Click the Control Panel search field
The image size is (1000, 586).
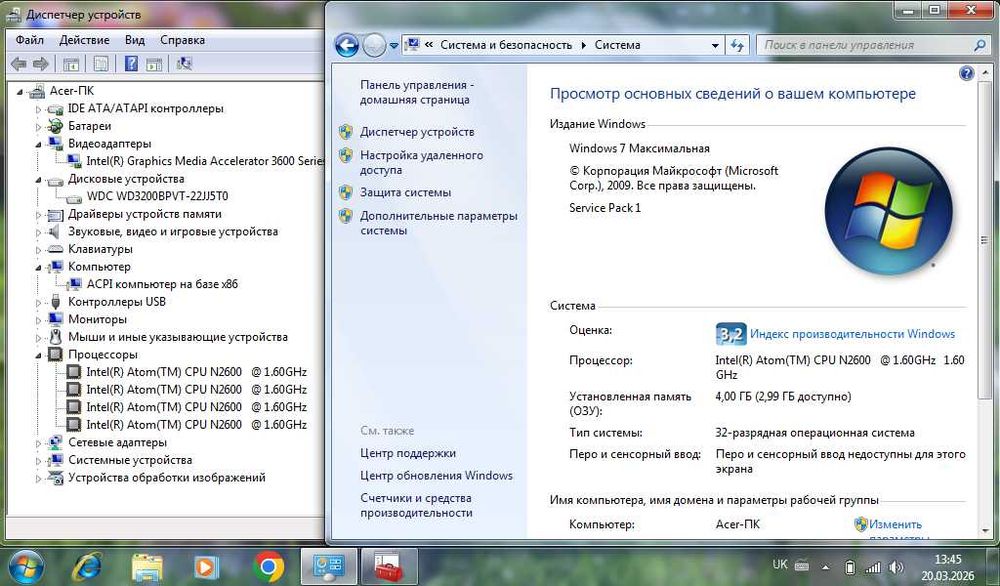pos(866,45)
